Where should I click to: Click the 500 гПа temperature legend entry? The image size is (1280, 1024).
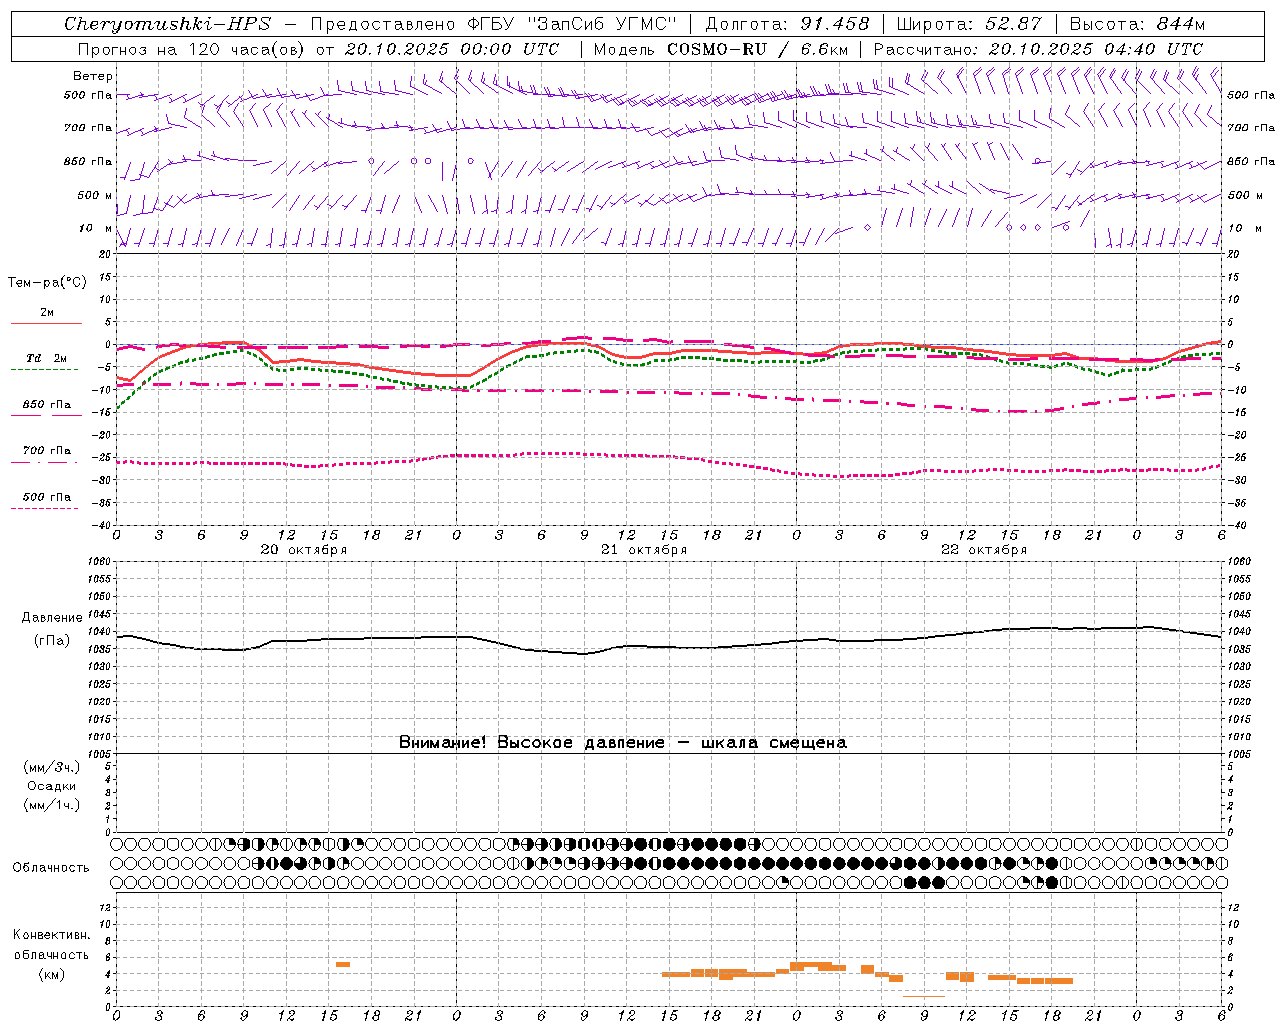pyautogui.click(x=47, y=497)
